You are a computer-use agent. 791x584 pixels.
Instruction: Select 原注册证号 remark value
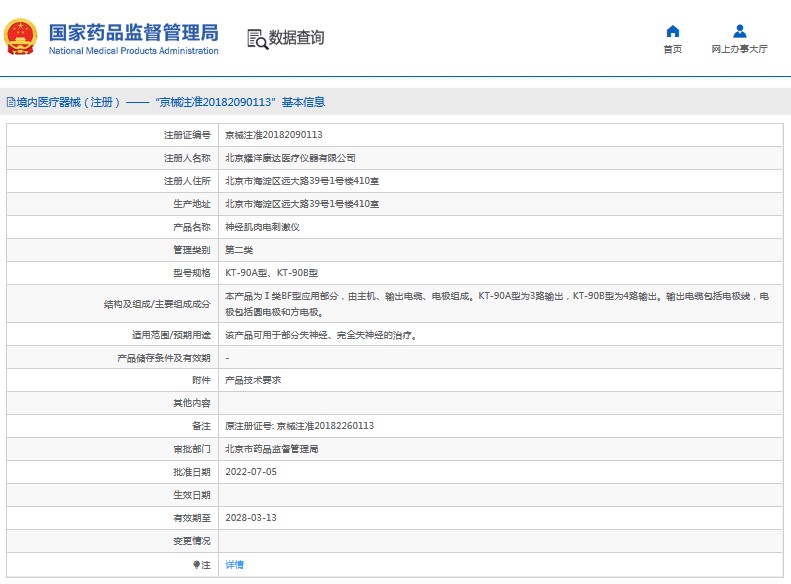(300, 426)
